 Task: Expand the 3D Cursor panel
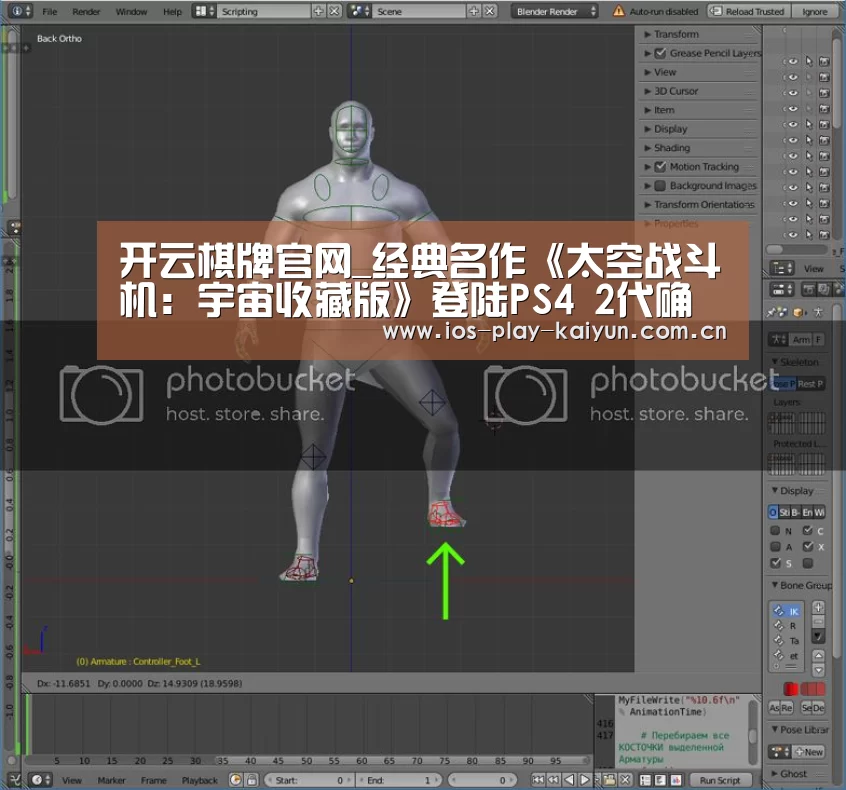pyautogui.click(x=700, y=91)
